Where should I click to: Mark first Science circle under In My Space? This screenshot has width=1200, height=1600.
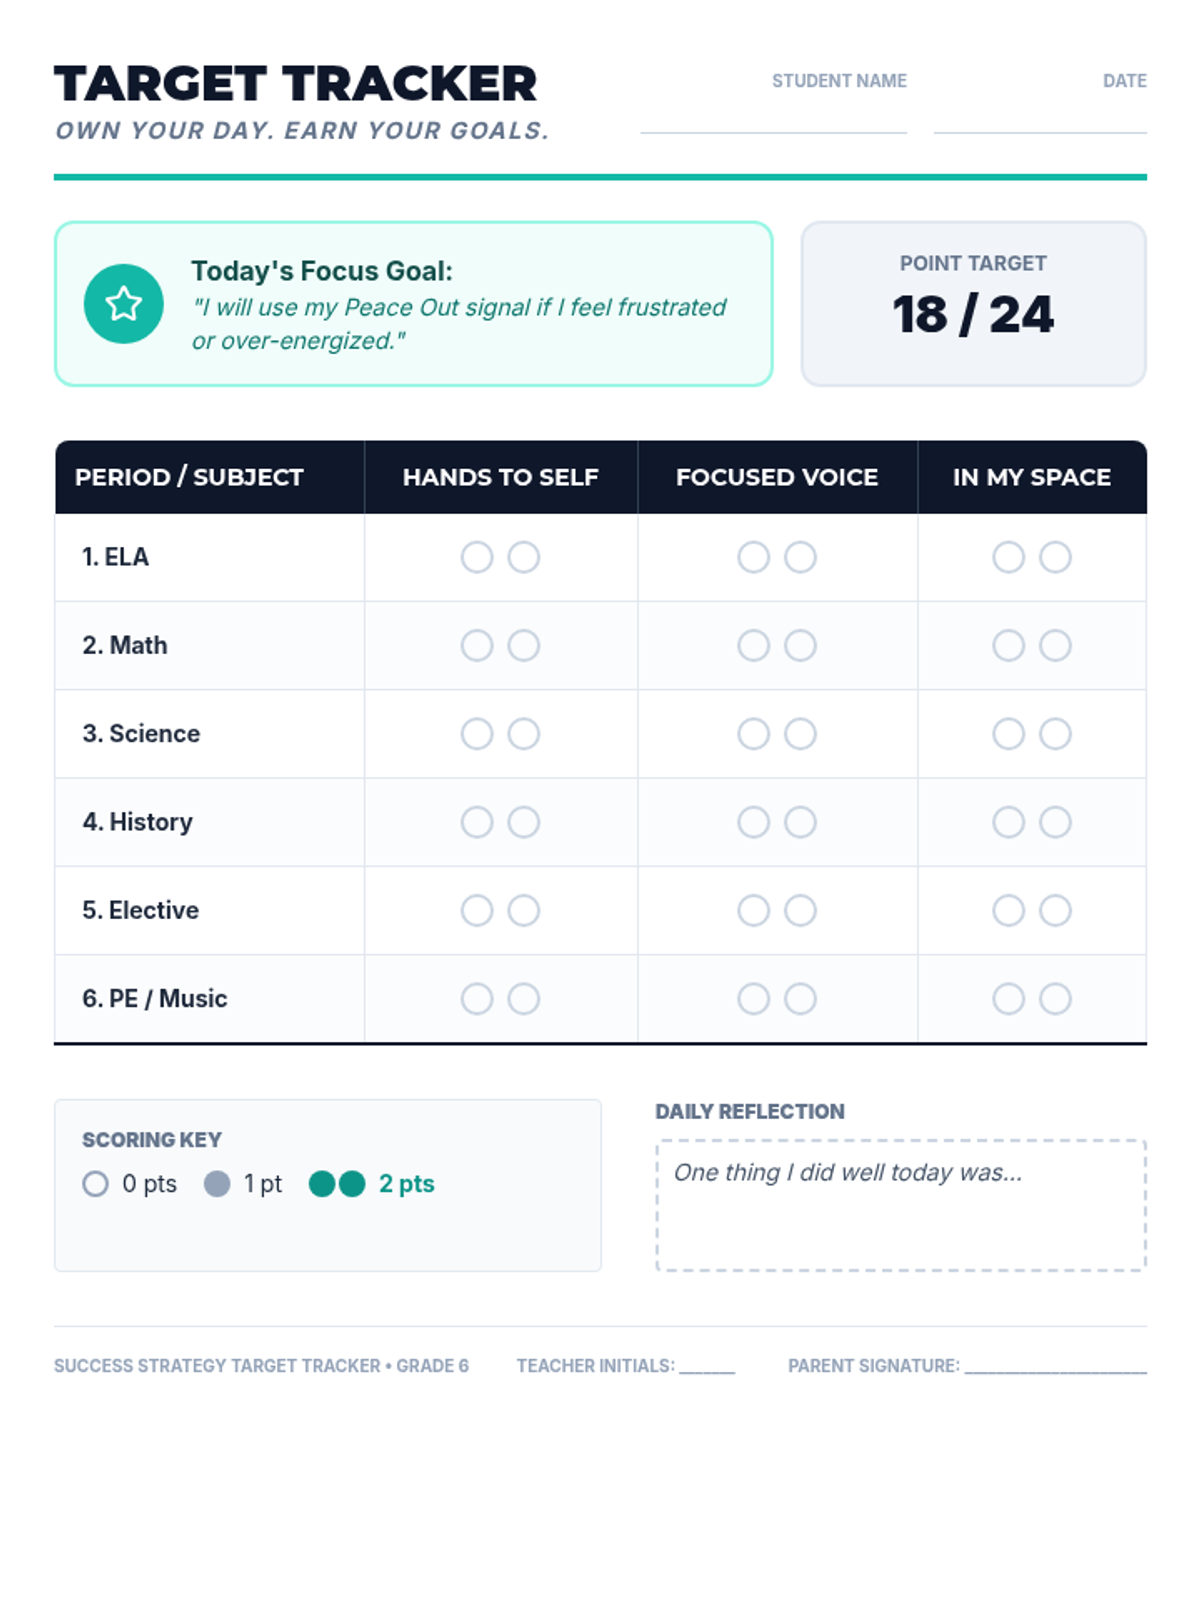pos(1008,734)
